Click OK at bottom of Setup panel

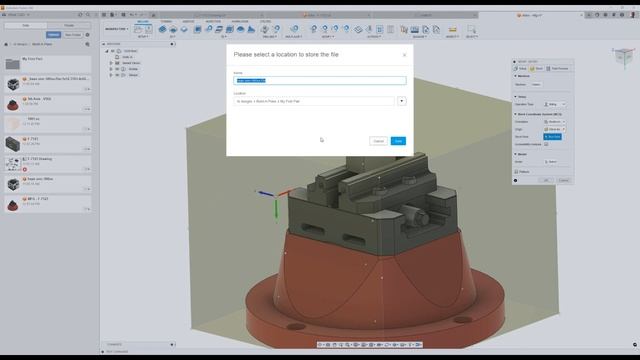[x=546, y=180]
